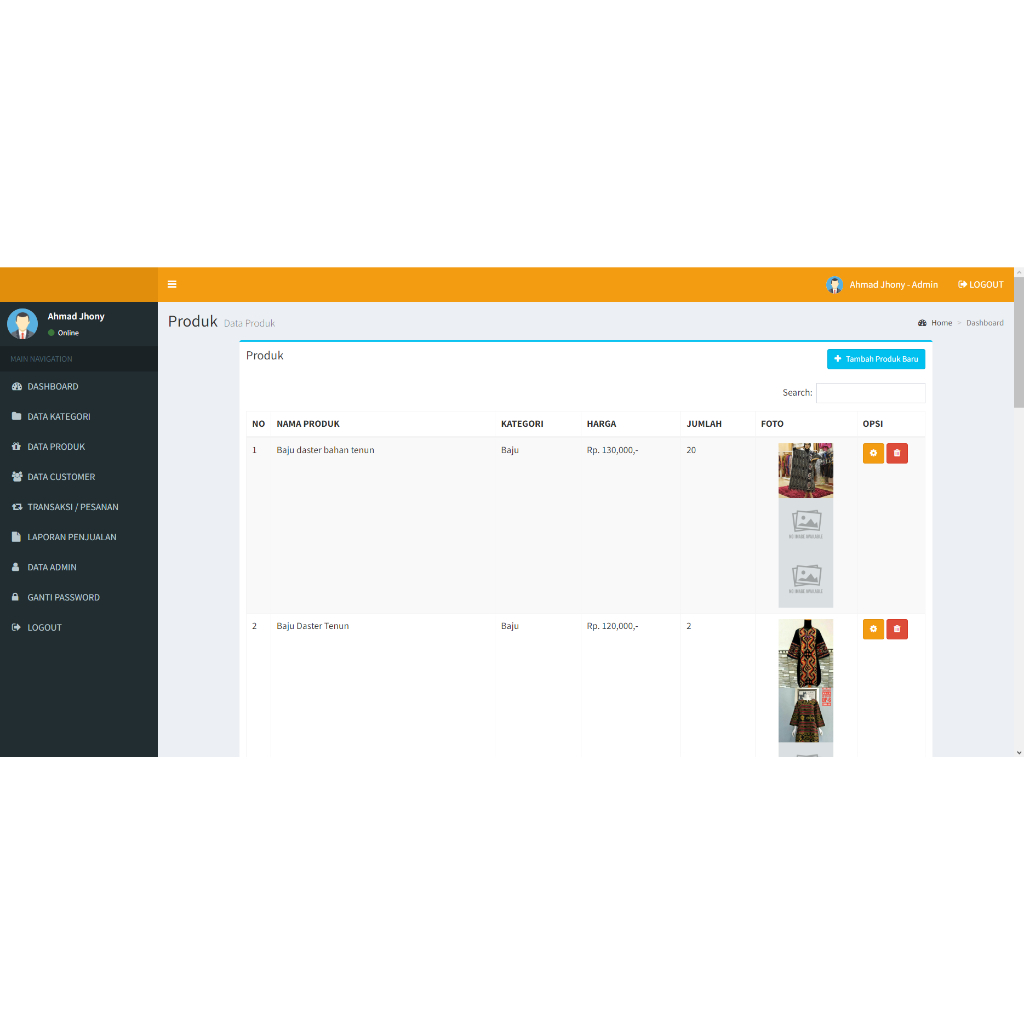Sort table by Nama Produk column header
Screen dimensions: 1024x1024
click(x=308, y=424)
